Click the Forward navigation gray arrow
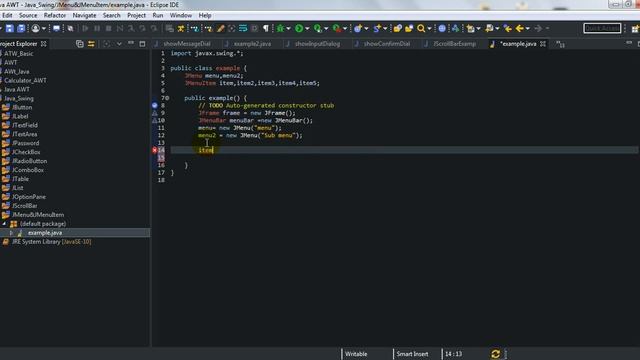The width and height of the screenshot is (640, 360). point(538,28)
